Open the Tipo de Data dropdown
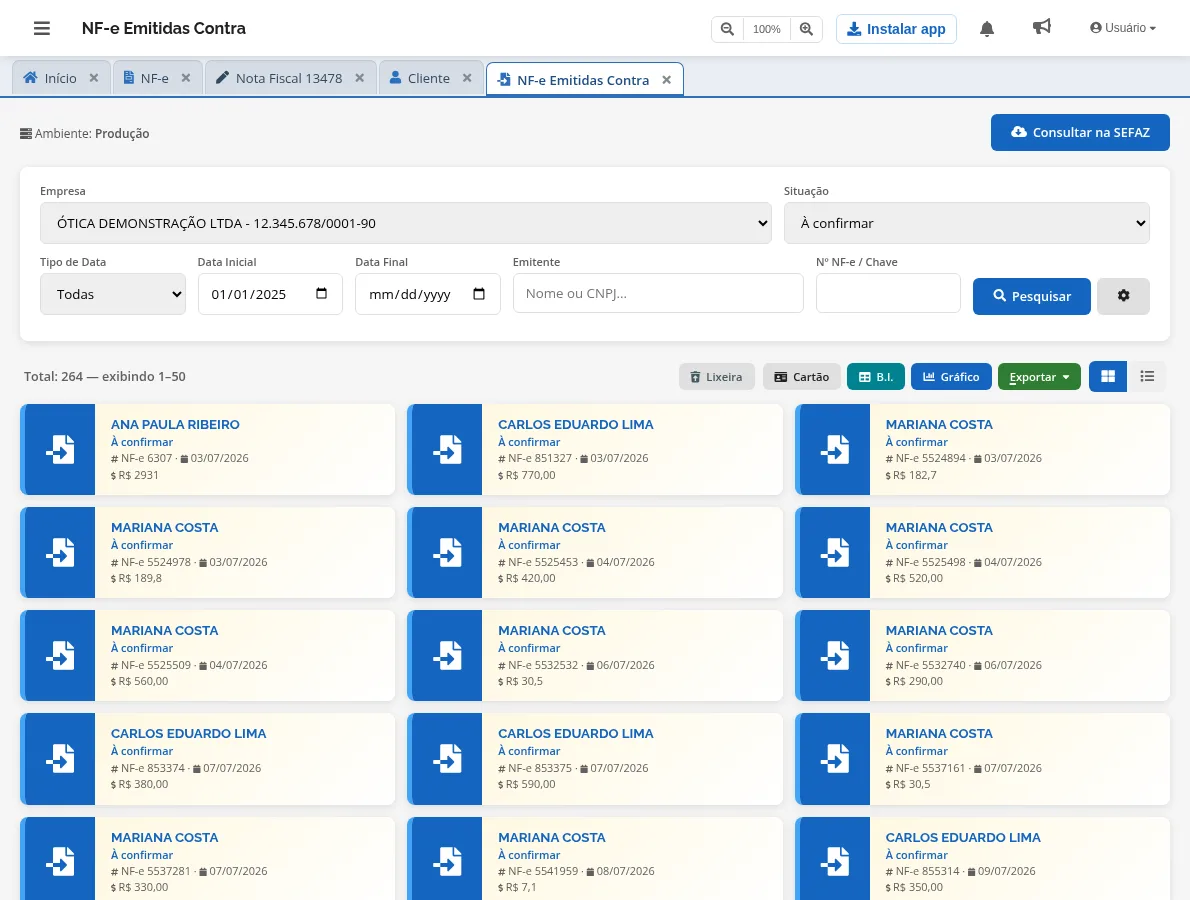 pos(113,294)
